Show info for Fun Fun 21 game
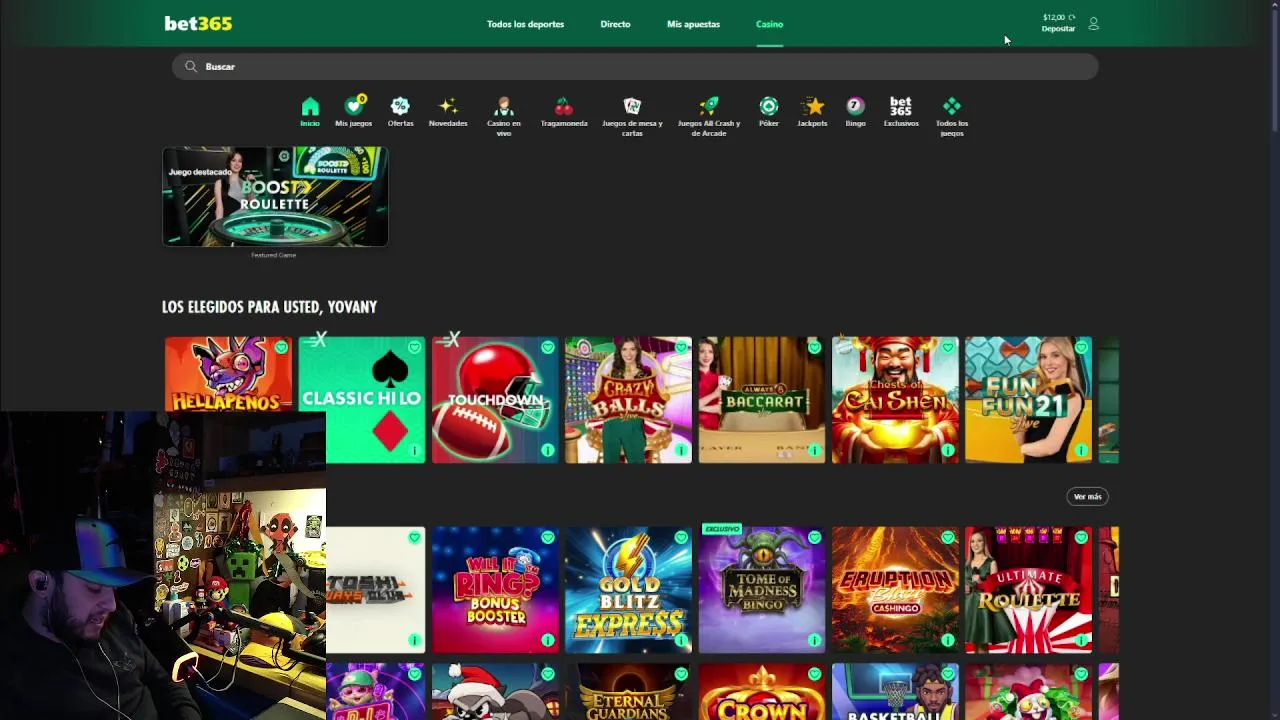Viewport: 1280px width, 720px height. pos(1081,450)
